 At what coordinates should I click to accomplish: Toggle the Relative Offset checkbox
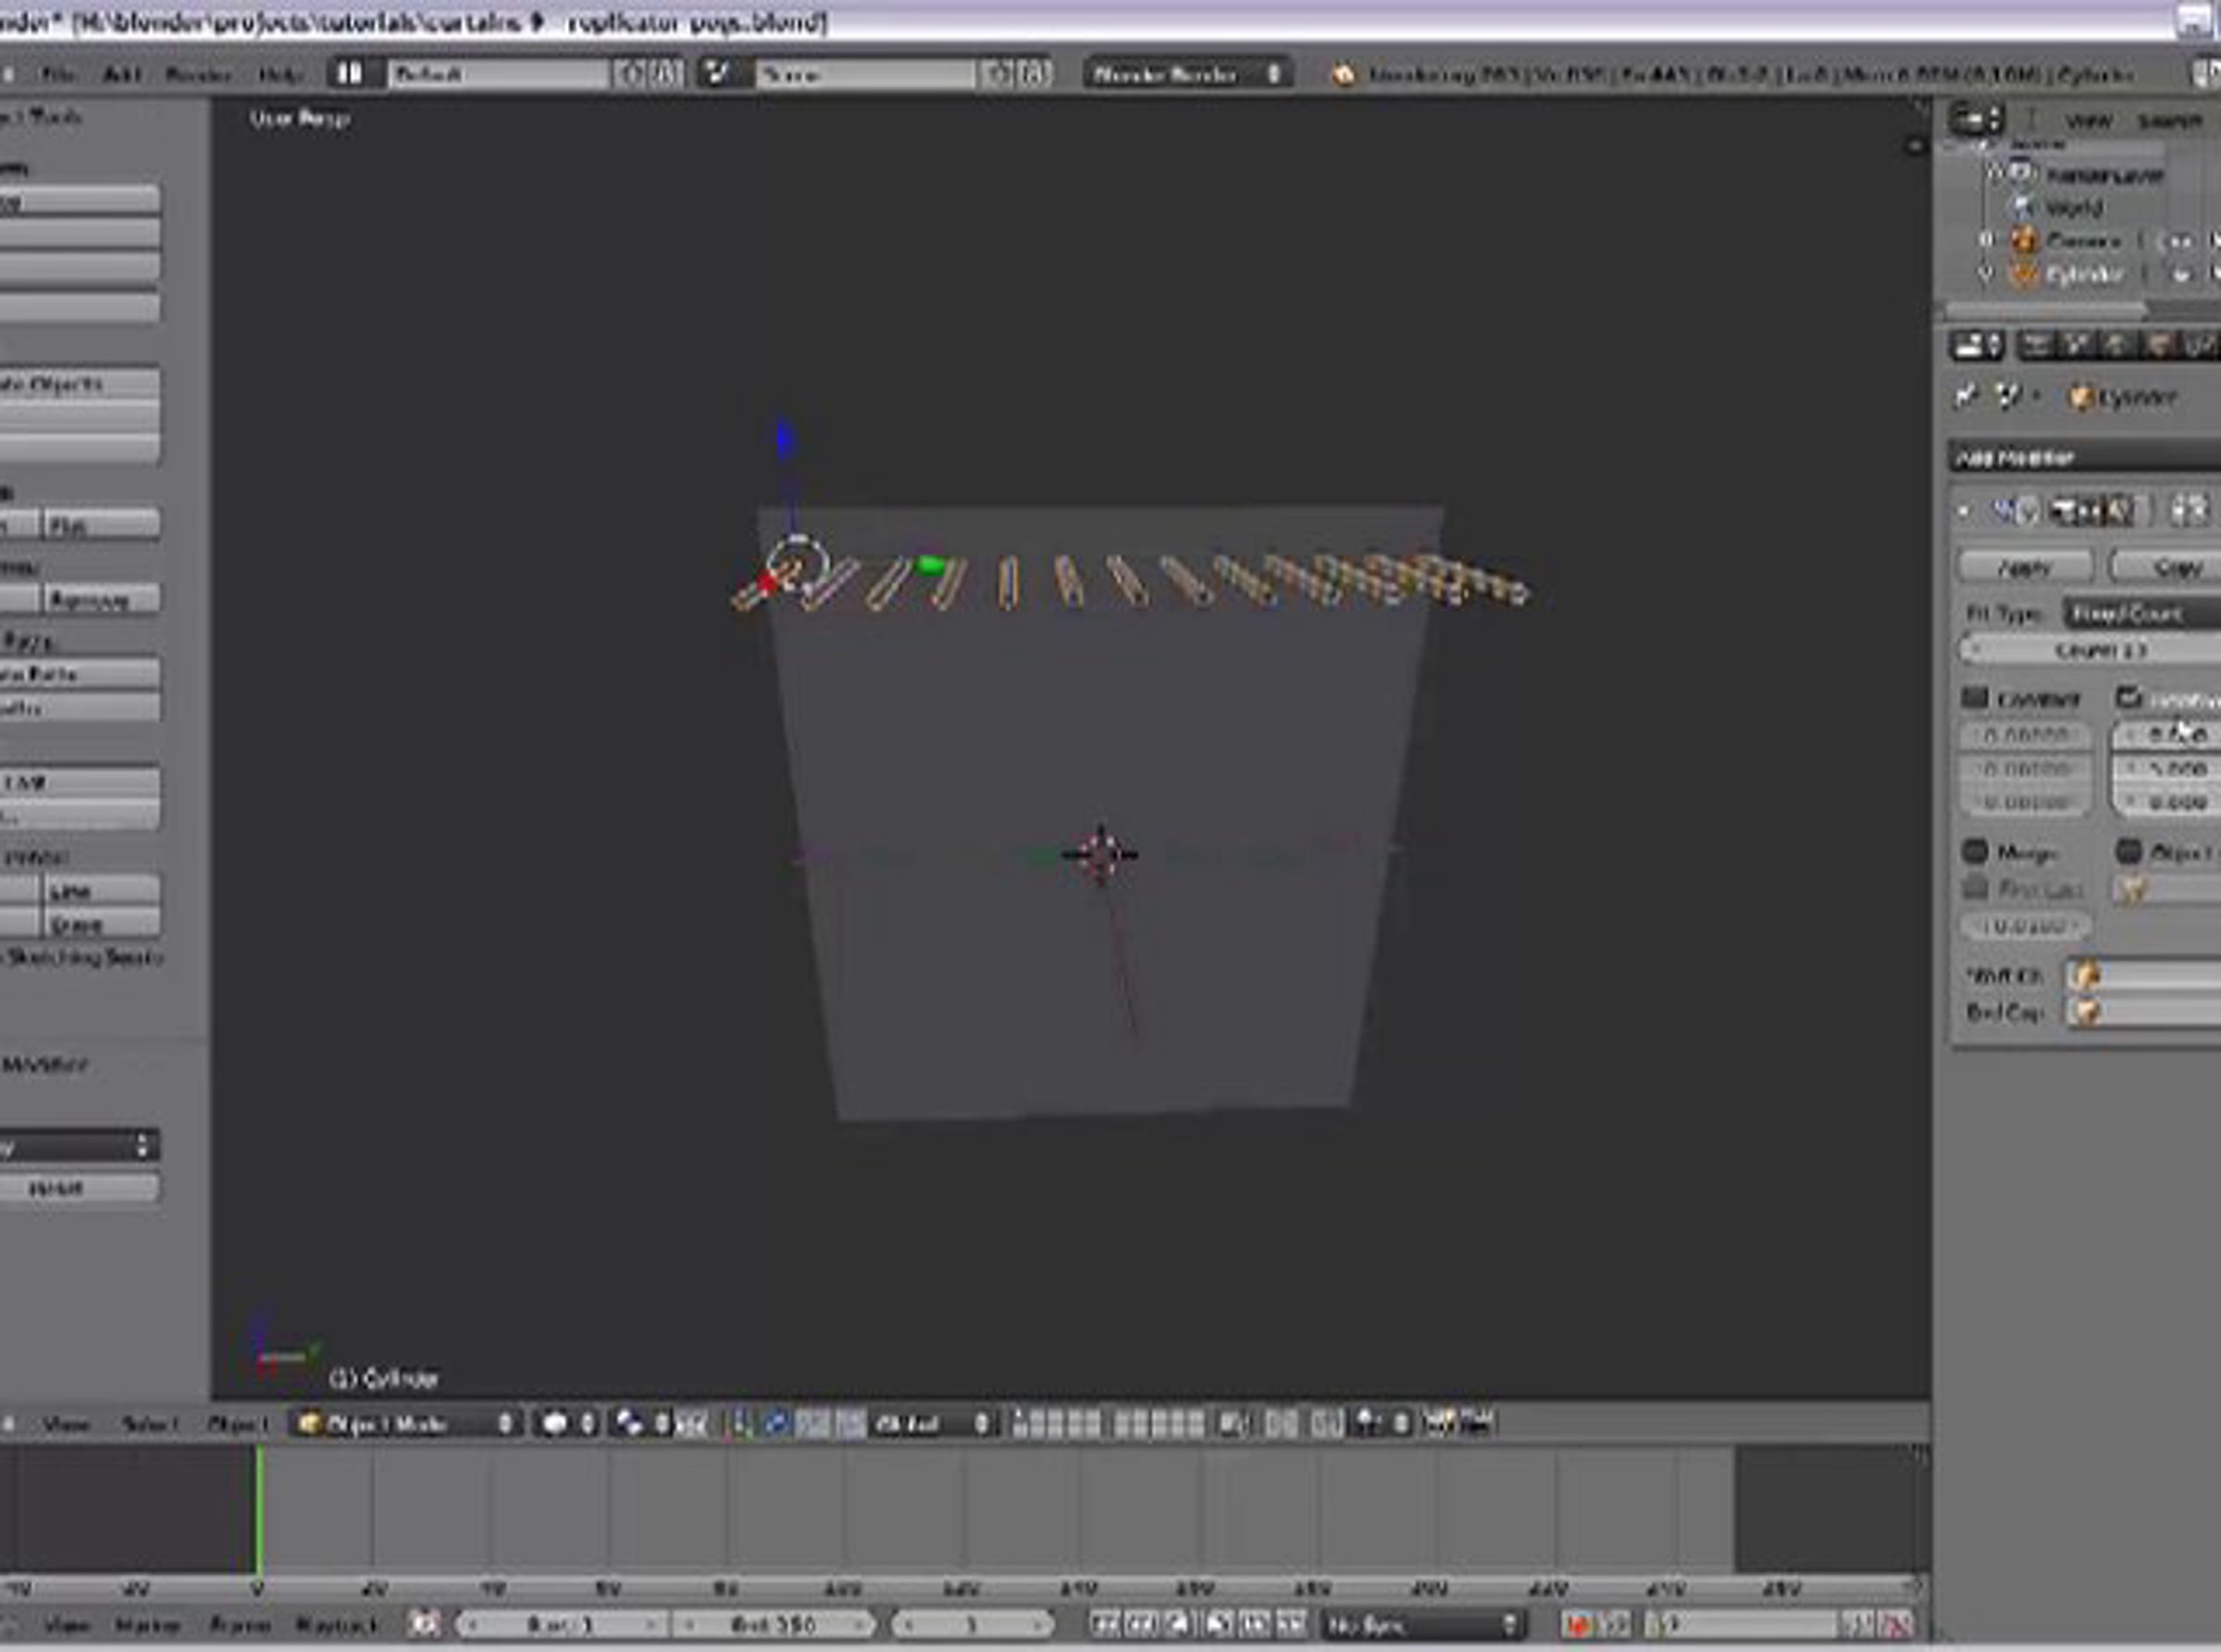point(2128,698)
